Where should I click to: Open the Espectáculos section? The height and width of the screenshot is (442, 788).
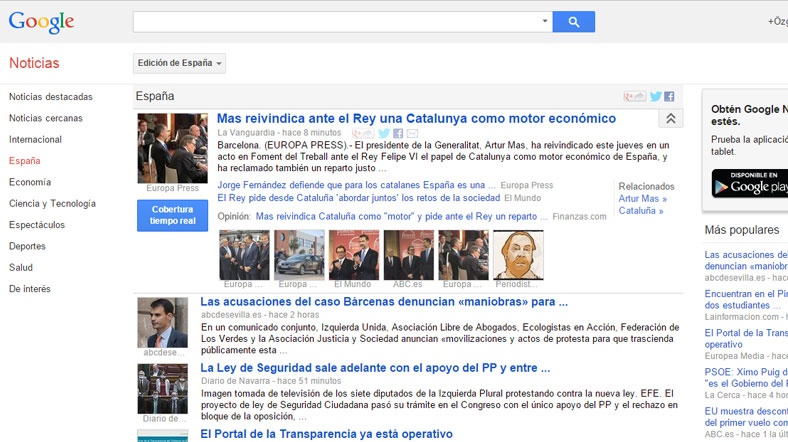(x=37, y=225)
